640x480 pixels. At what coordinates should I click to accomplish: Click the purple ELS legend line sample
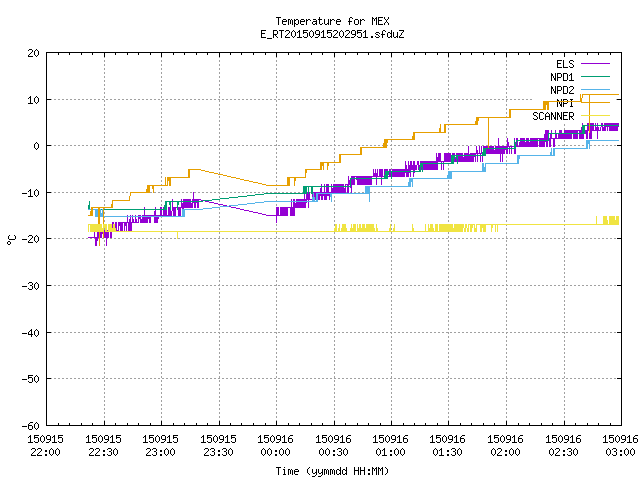(596, 64)
